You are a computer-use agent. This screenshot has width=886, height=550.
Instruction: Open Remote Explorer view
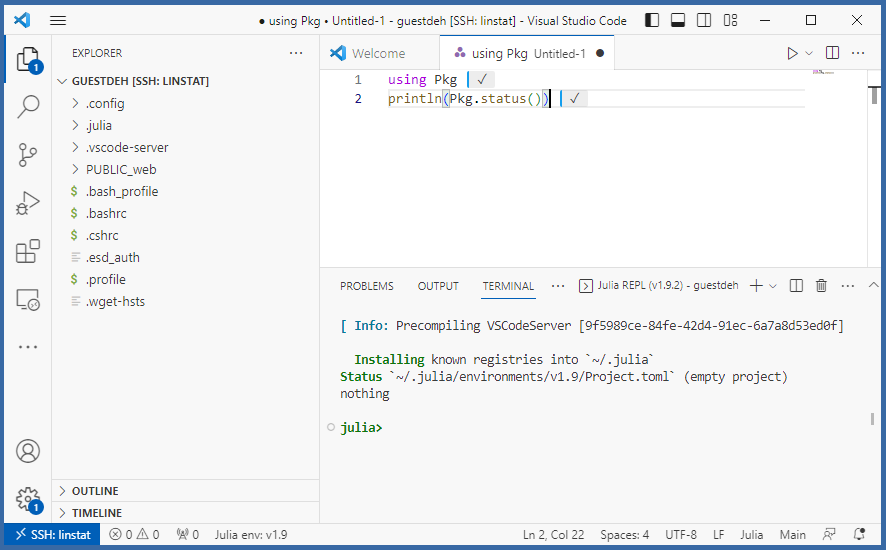click(28, 299)
